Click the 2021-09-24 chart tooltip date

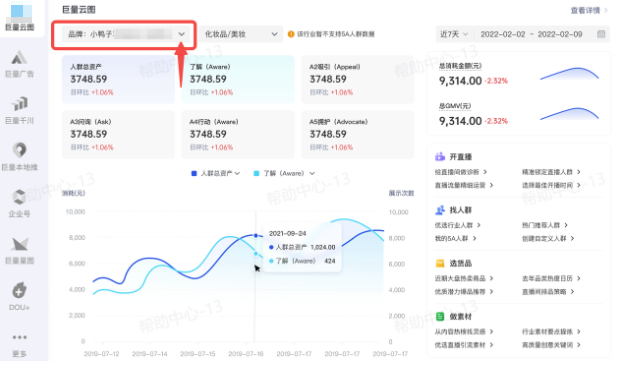click(287, 233)
